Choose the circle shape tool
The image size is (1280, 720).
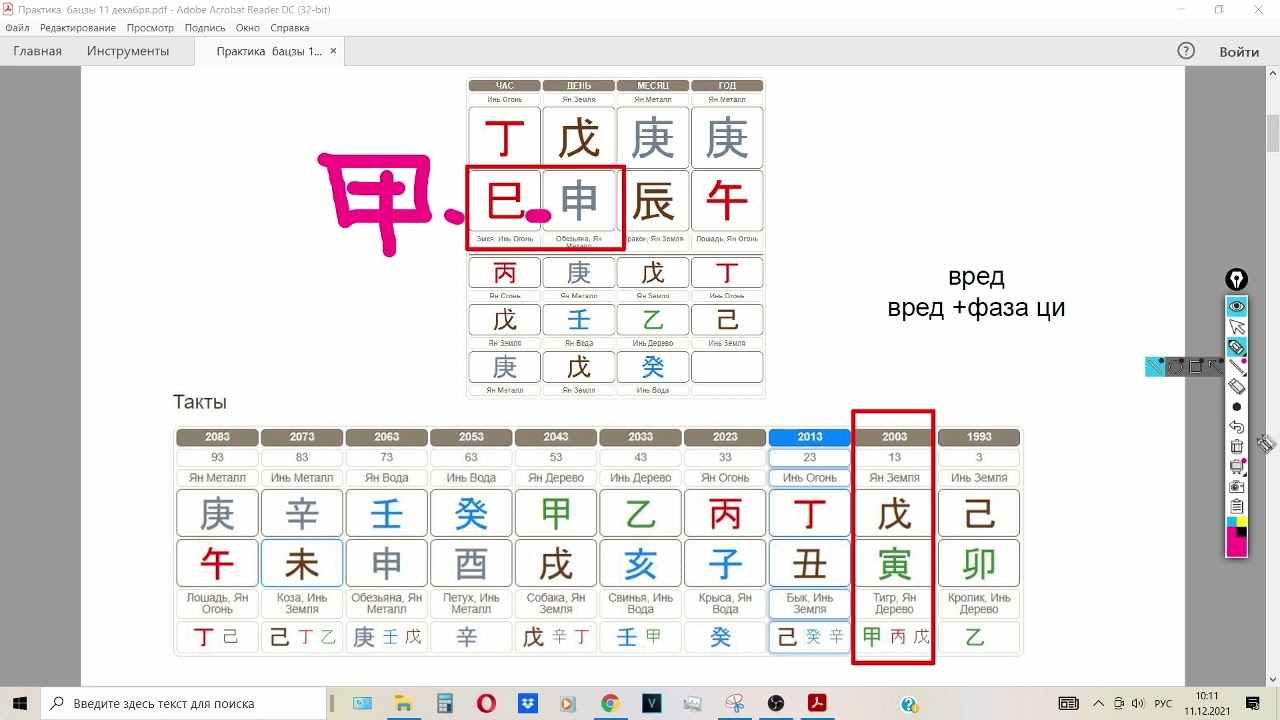(1175, 367)
